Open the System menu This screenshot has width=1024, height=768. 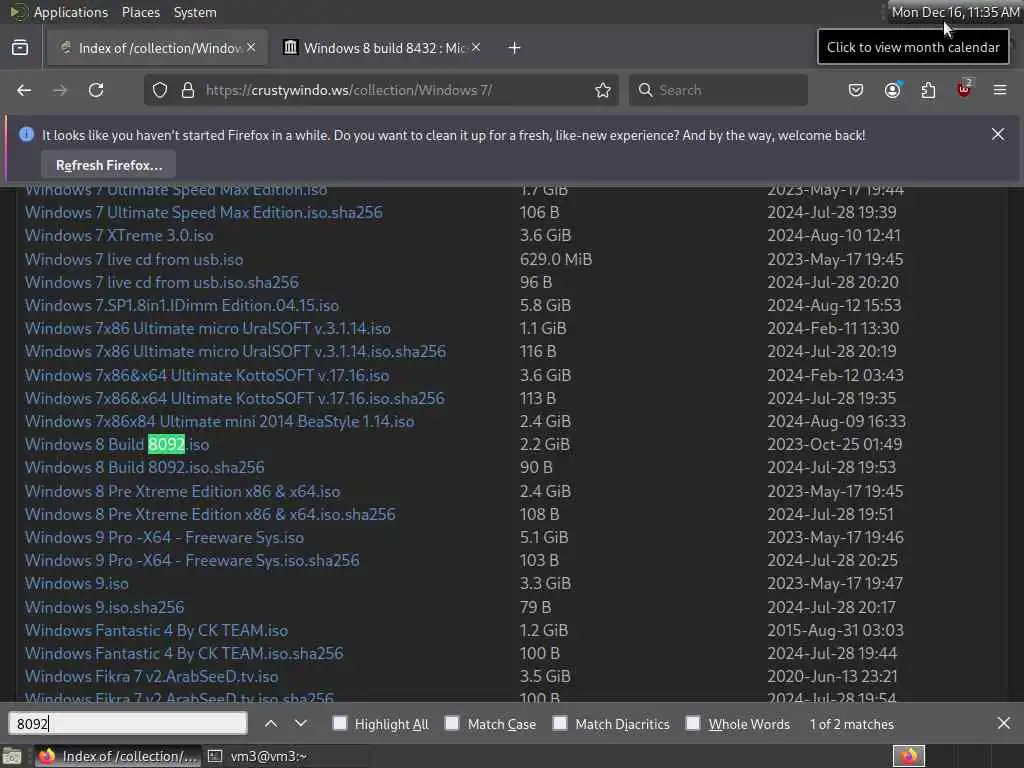(195, 12)
